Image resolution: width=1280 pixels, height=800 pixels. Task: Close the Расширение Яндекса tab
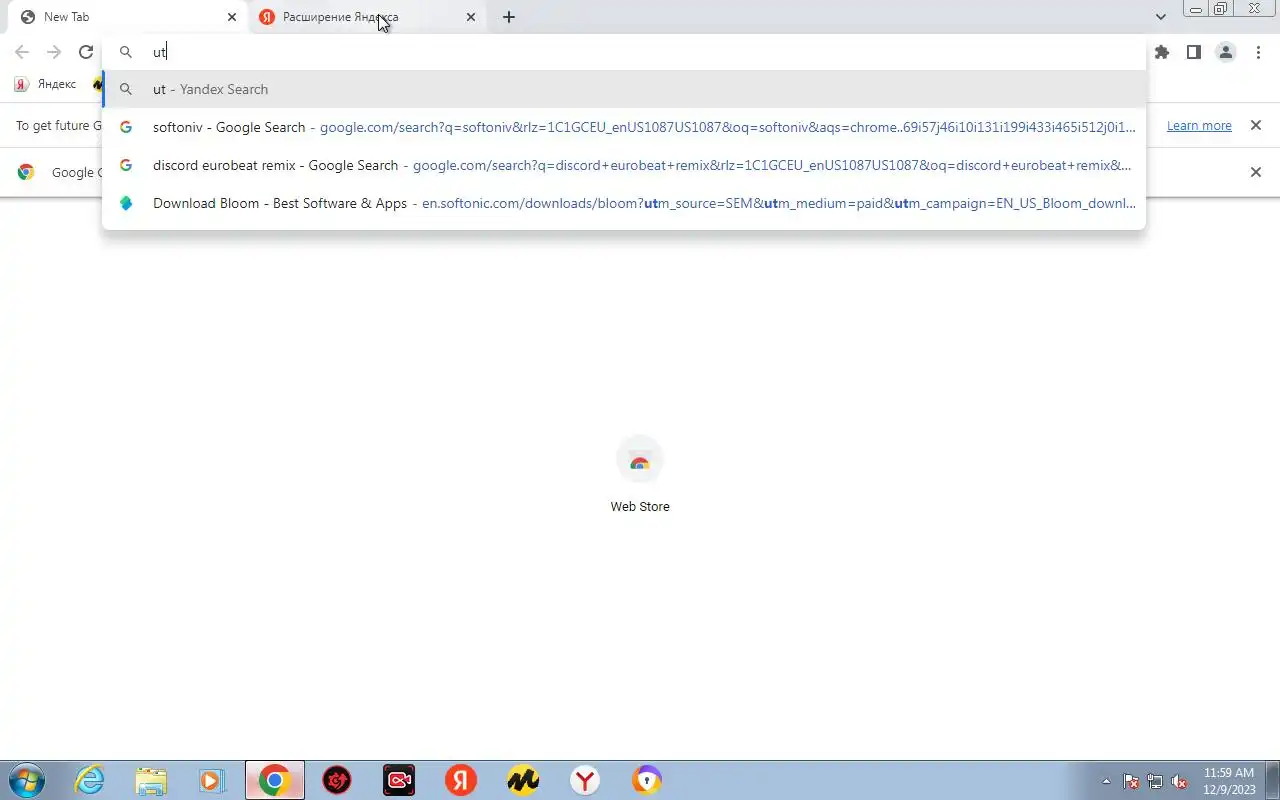click(x=471, y=17)
